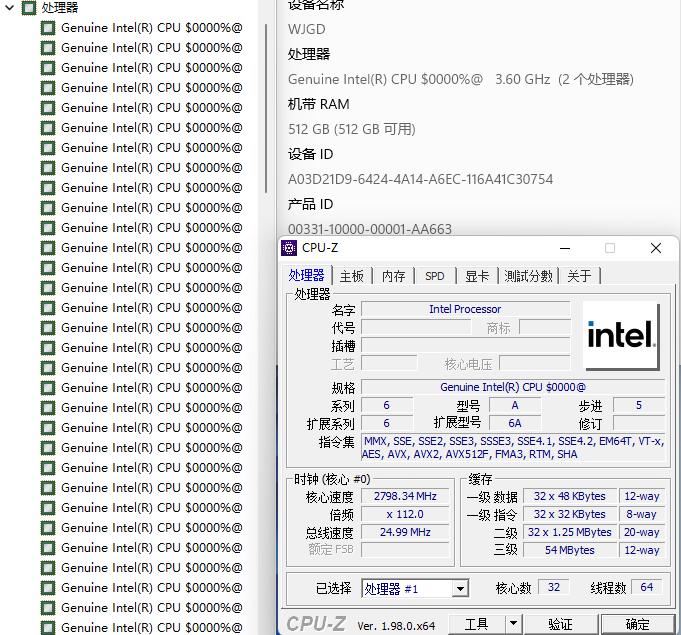Switch to the 主板 tab in CPU-Z
The image size is (681, 635).
click(x=351, y=276)
